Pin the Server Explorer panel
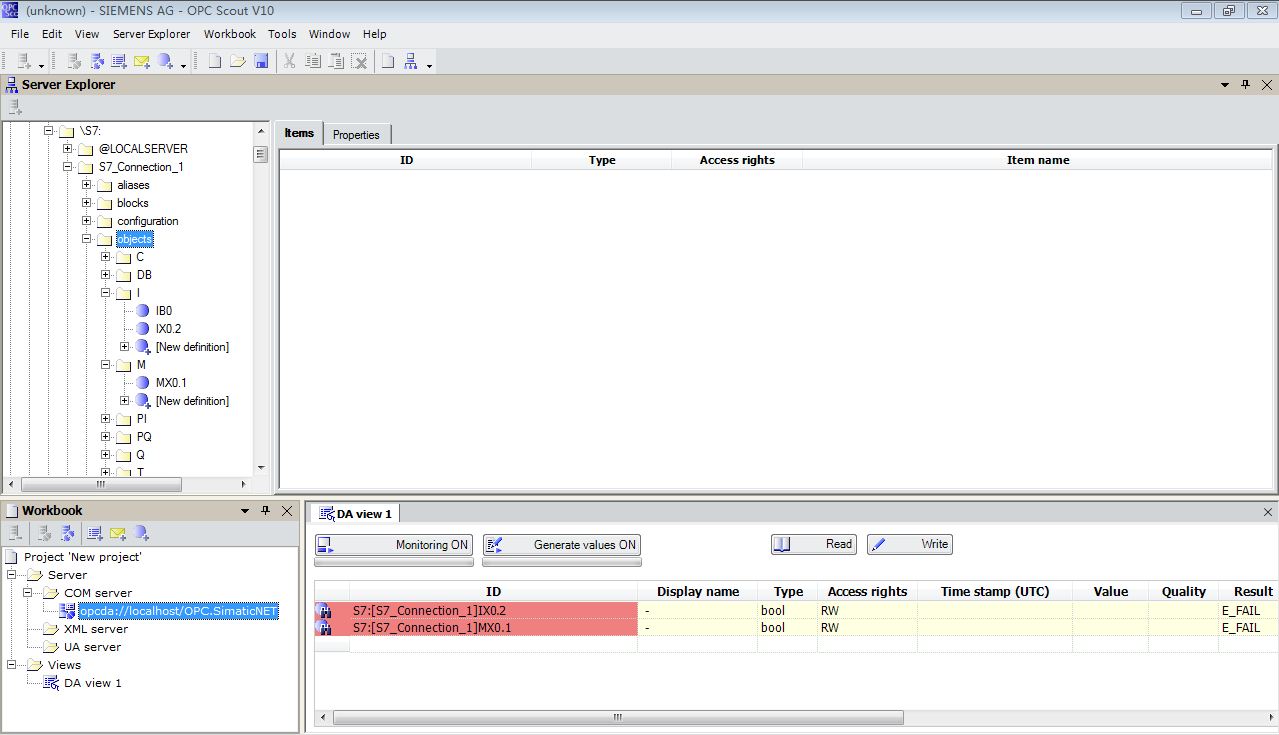The width and height of the screenshot is (1279, 735). tap(1245, 85)
